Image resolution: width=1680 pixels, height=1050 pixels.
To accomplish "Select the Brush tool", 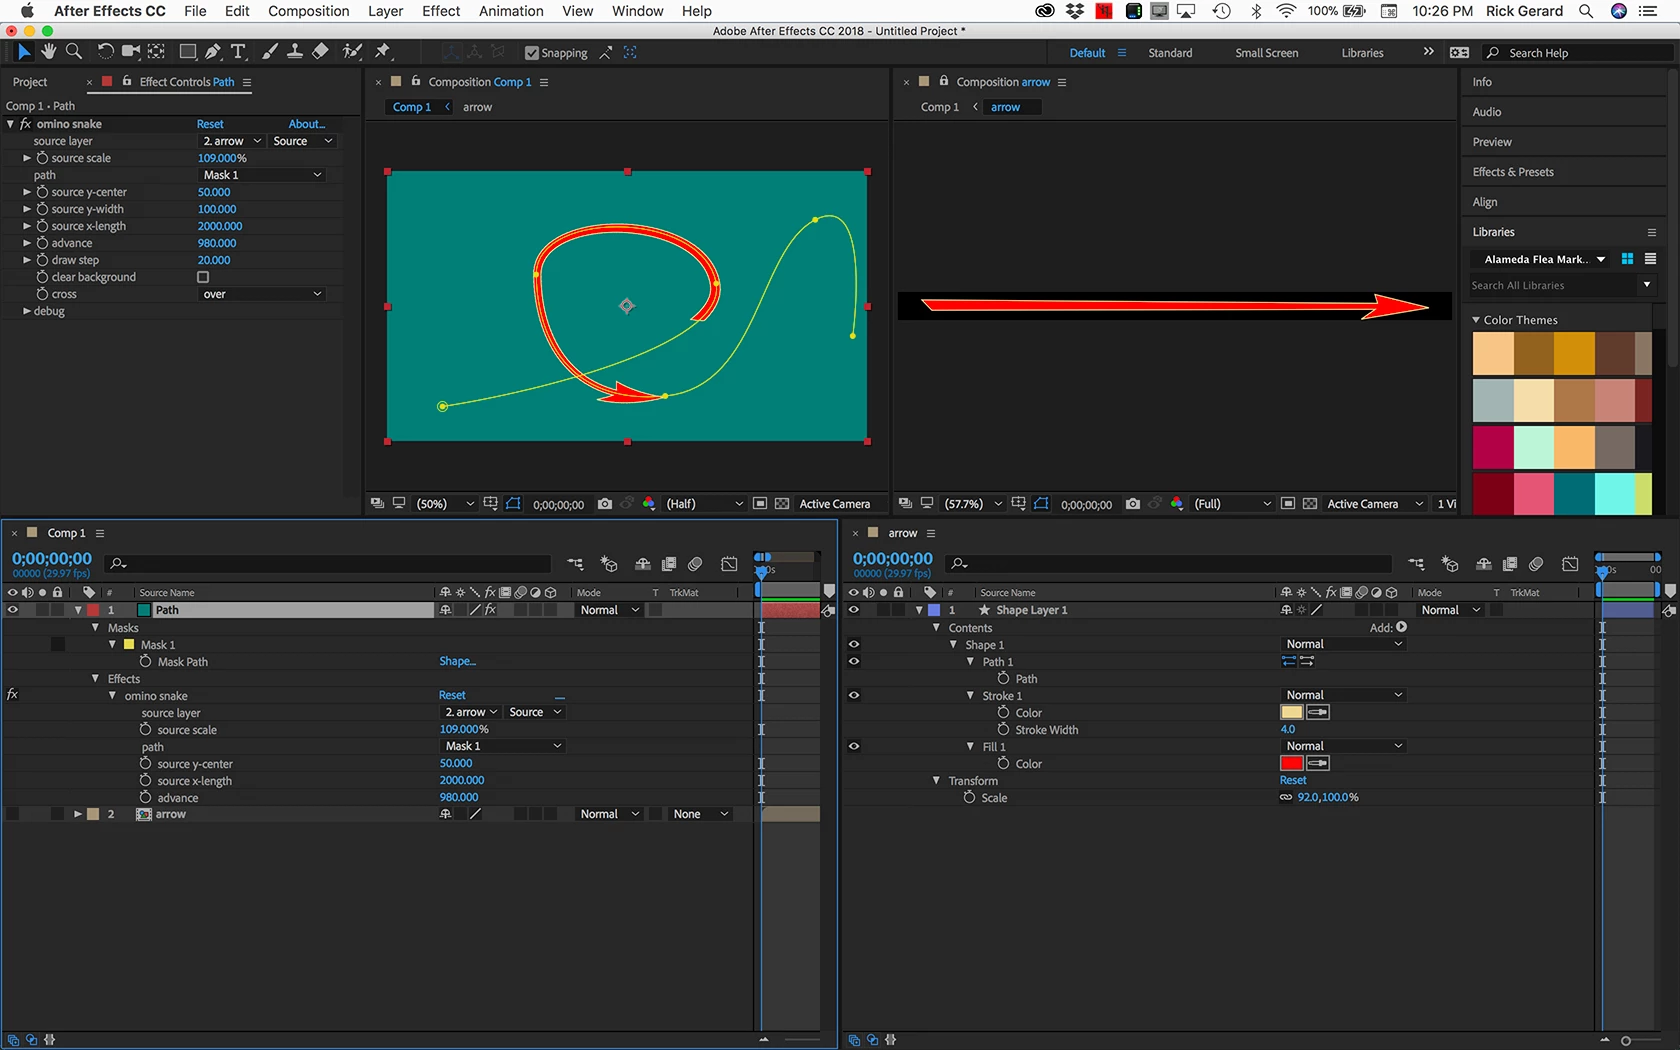I will pyautogui.click(x=270, y=52).
